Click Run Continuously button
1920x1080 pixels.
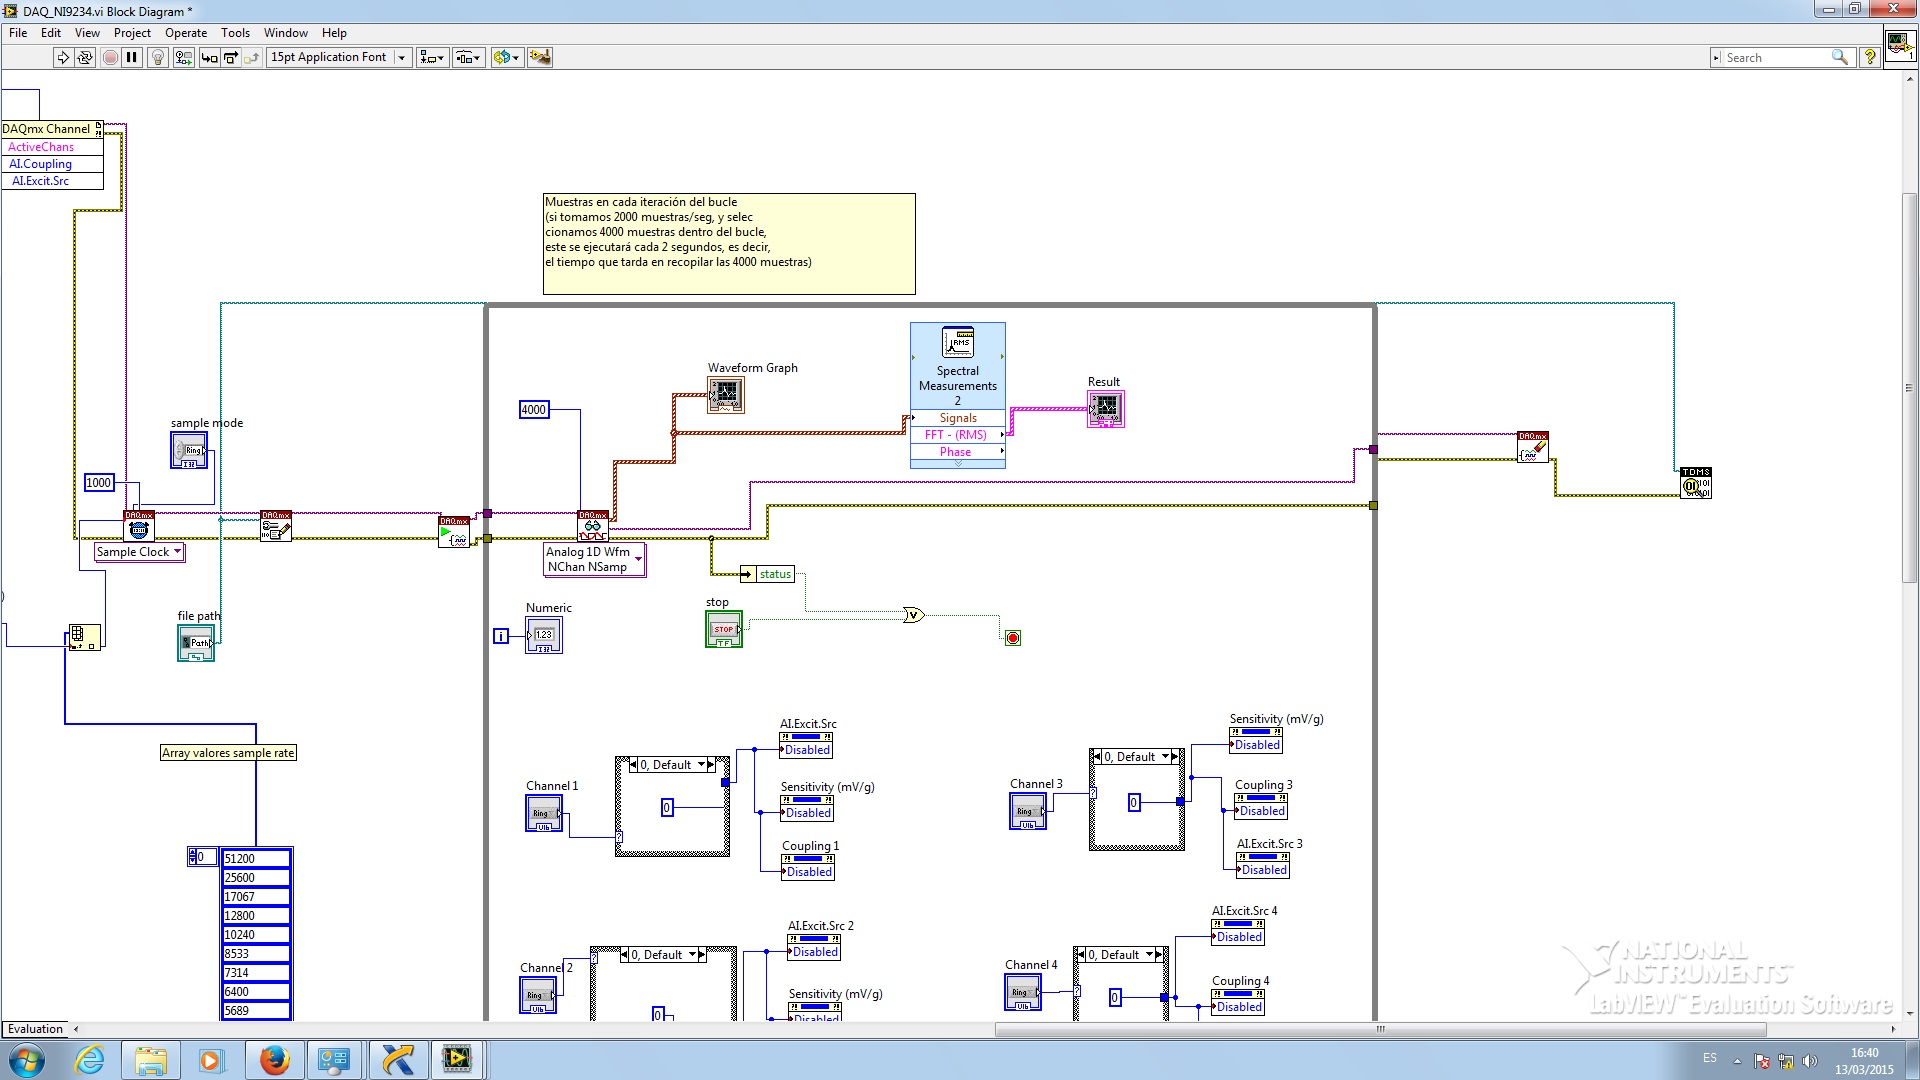pos(85,58)
